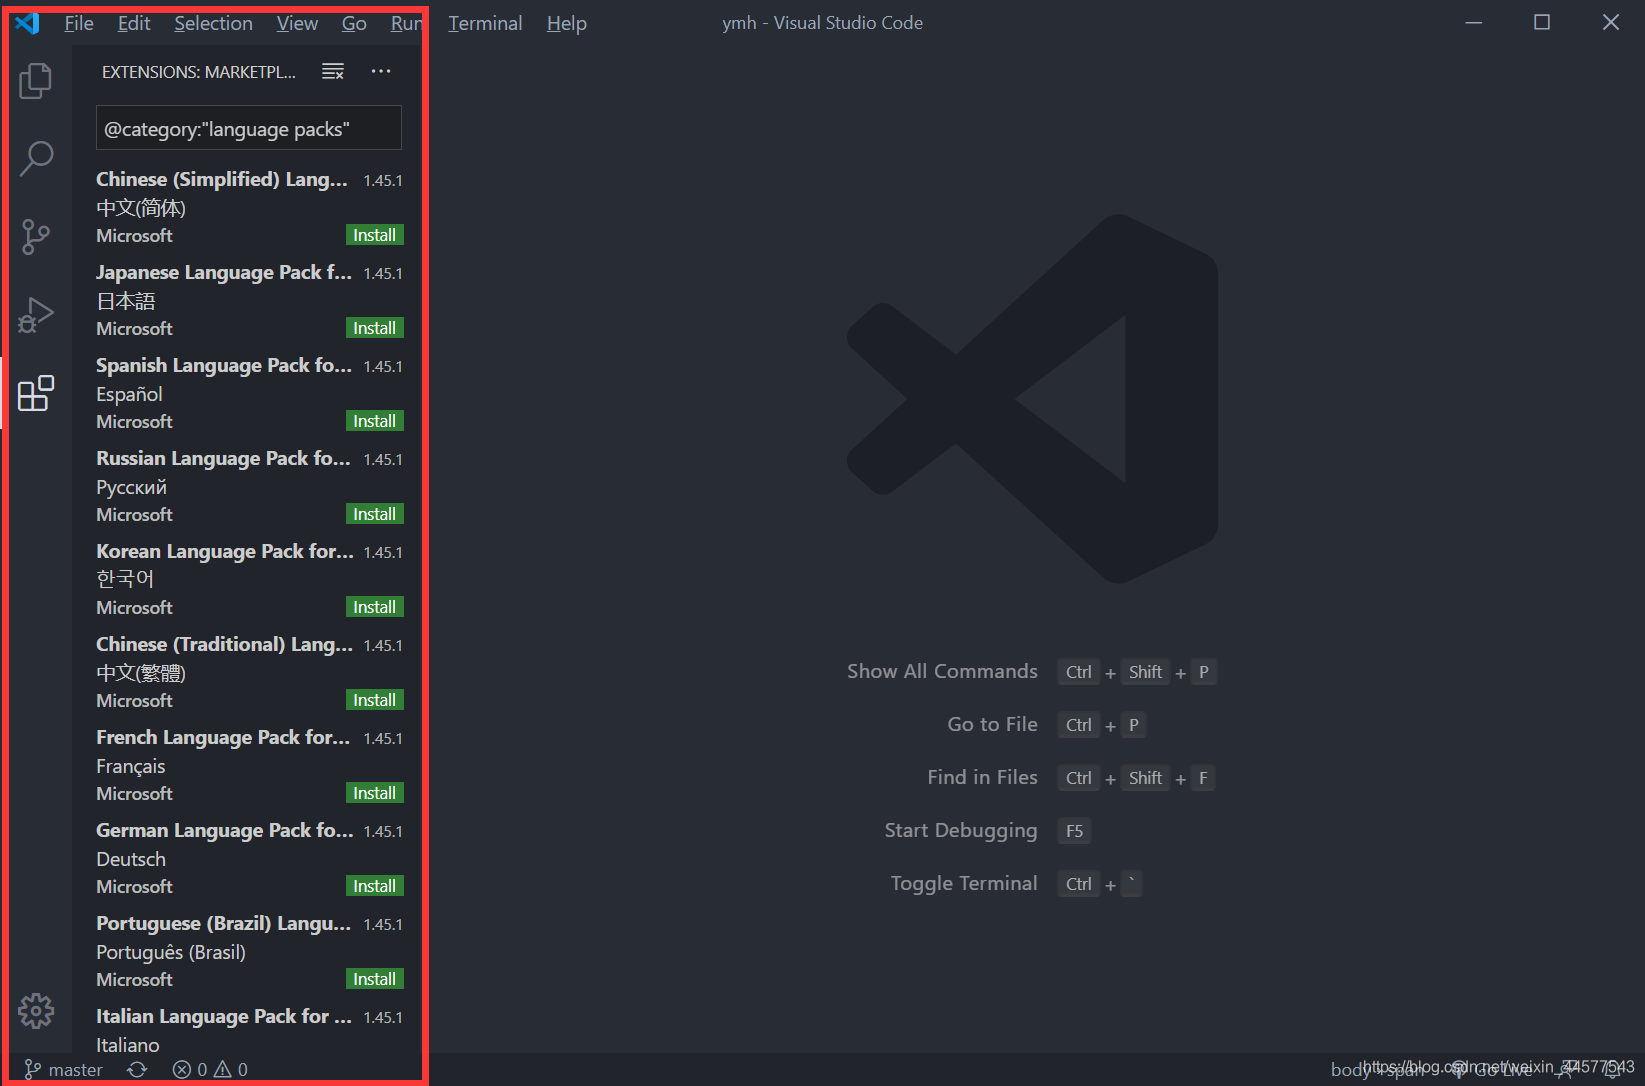Switch branch via master in status bar
The width and height of the screenshot is (1645, 1086).
[64, 1069]
